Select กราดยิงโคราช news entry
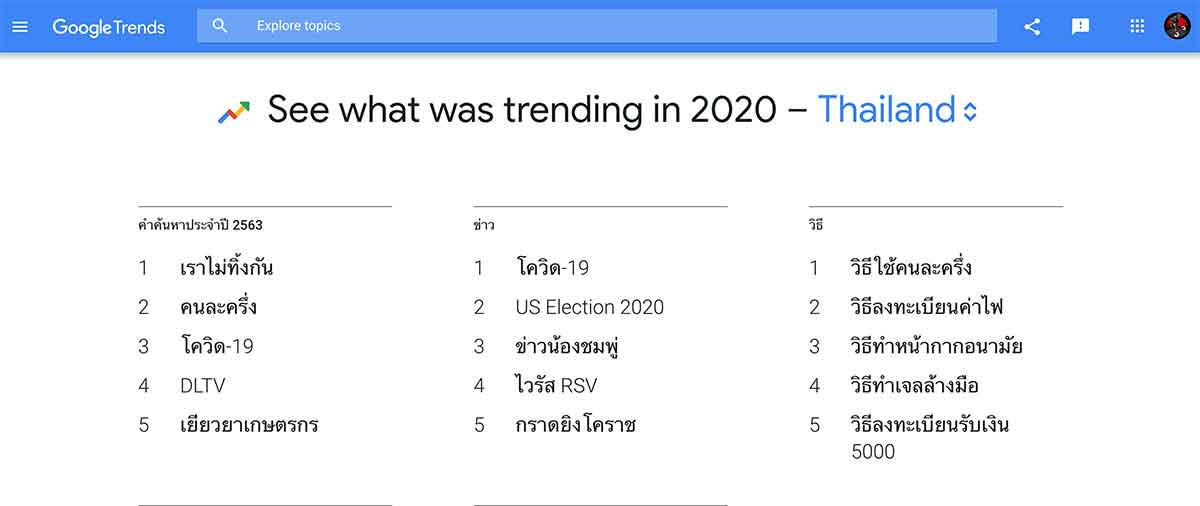Screen dimensions: 1200x506 (576, 424)
